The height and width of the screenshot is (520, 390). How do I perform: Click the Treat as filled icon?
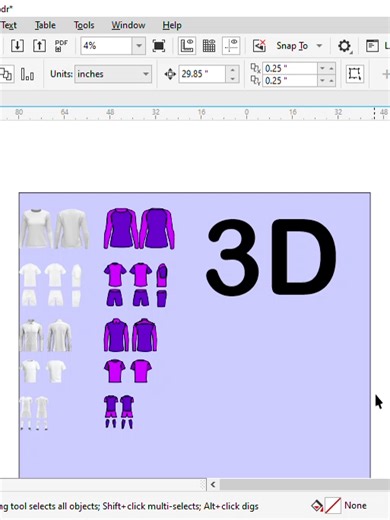[x=354, y=74]
